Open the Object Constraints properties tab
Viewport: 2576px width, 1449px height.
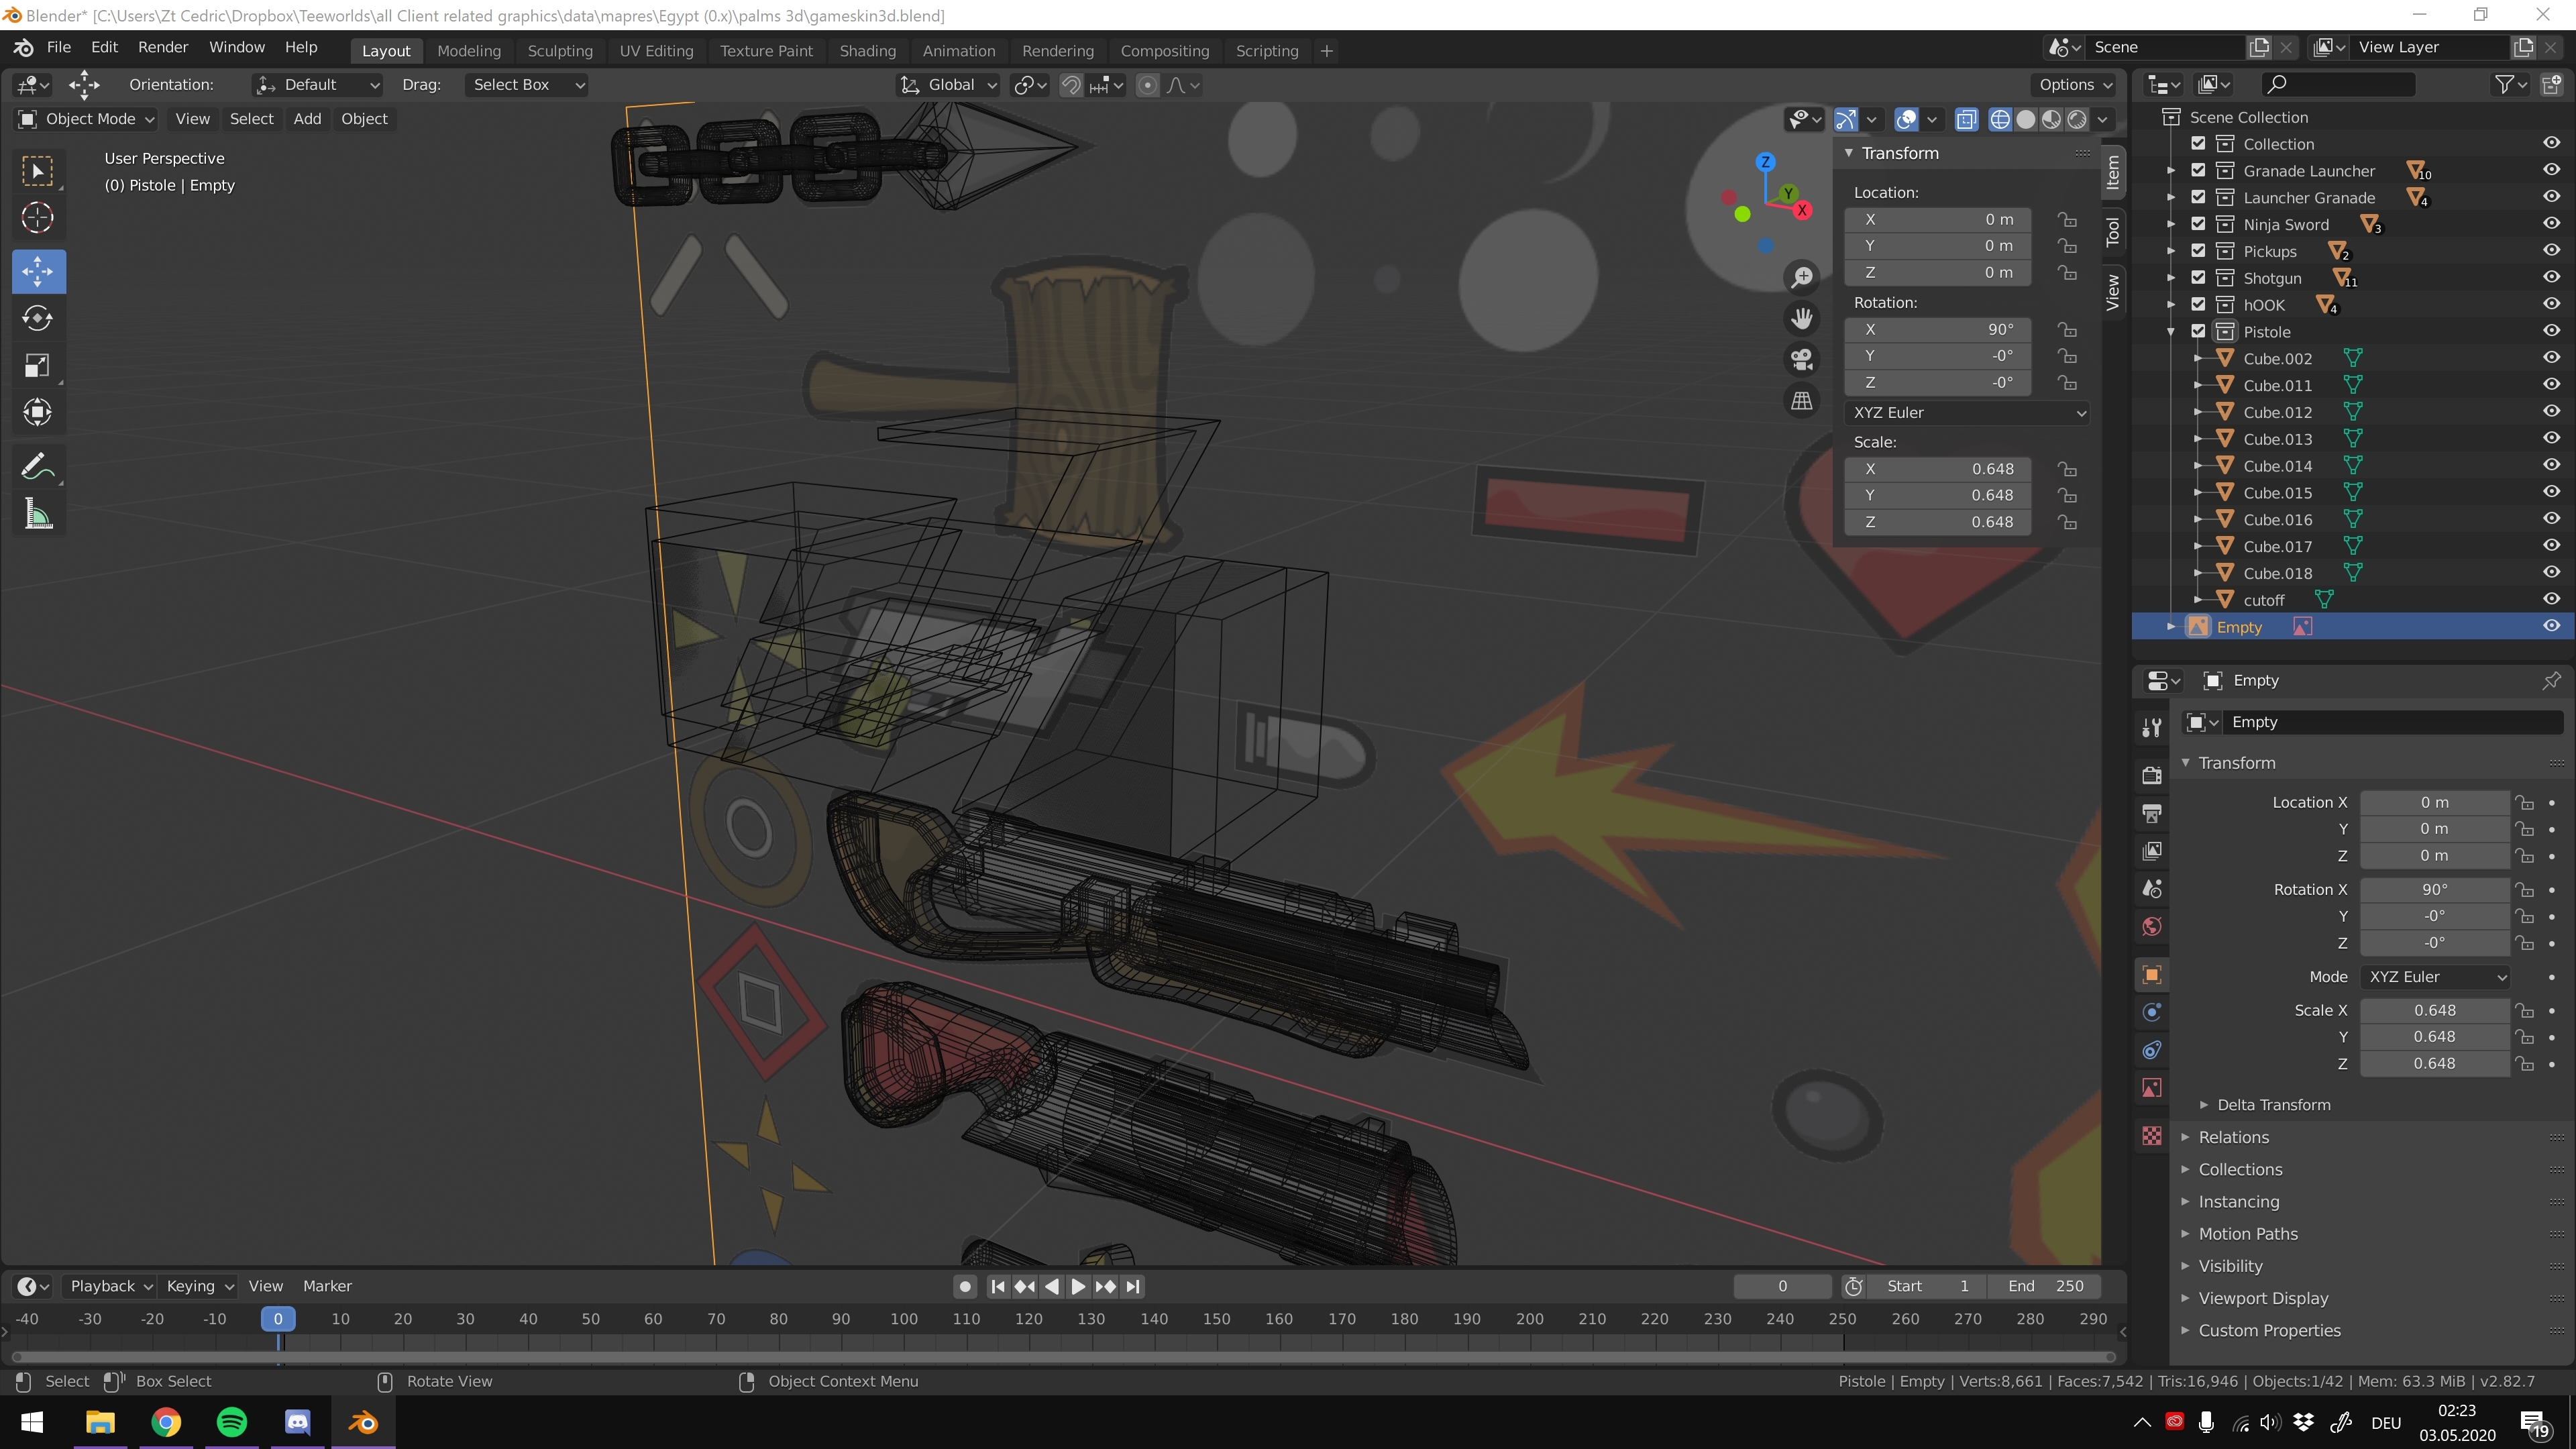coord(2152,1049)
